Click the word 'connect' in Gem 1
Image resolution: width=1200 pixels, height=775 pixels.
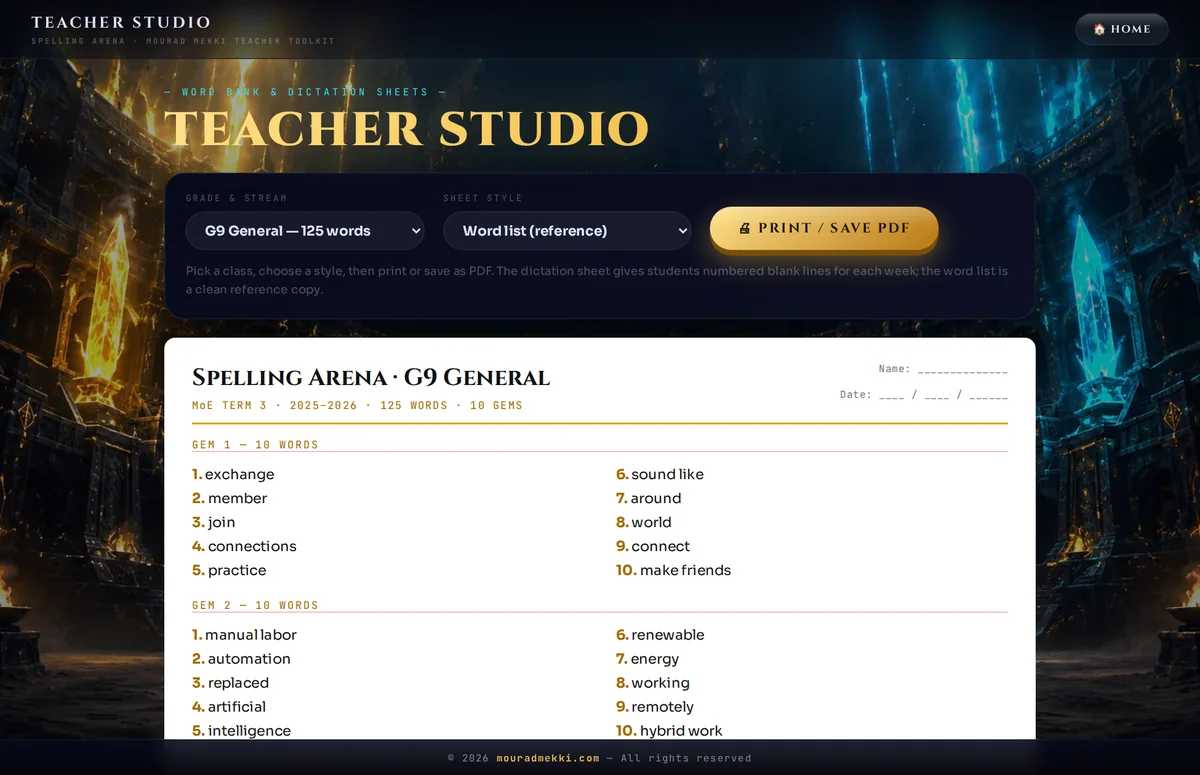tap(660, 546)
